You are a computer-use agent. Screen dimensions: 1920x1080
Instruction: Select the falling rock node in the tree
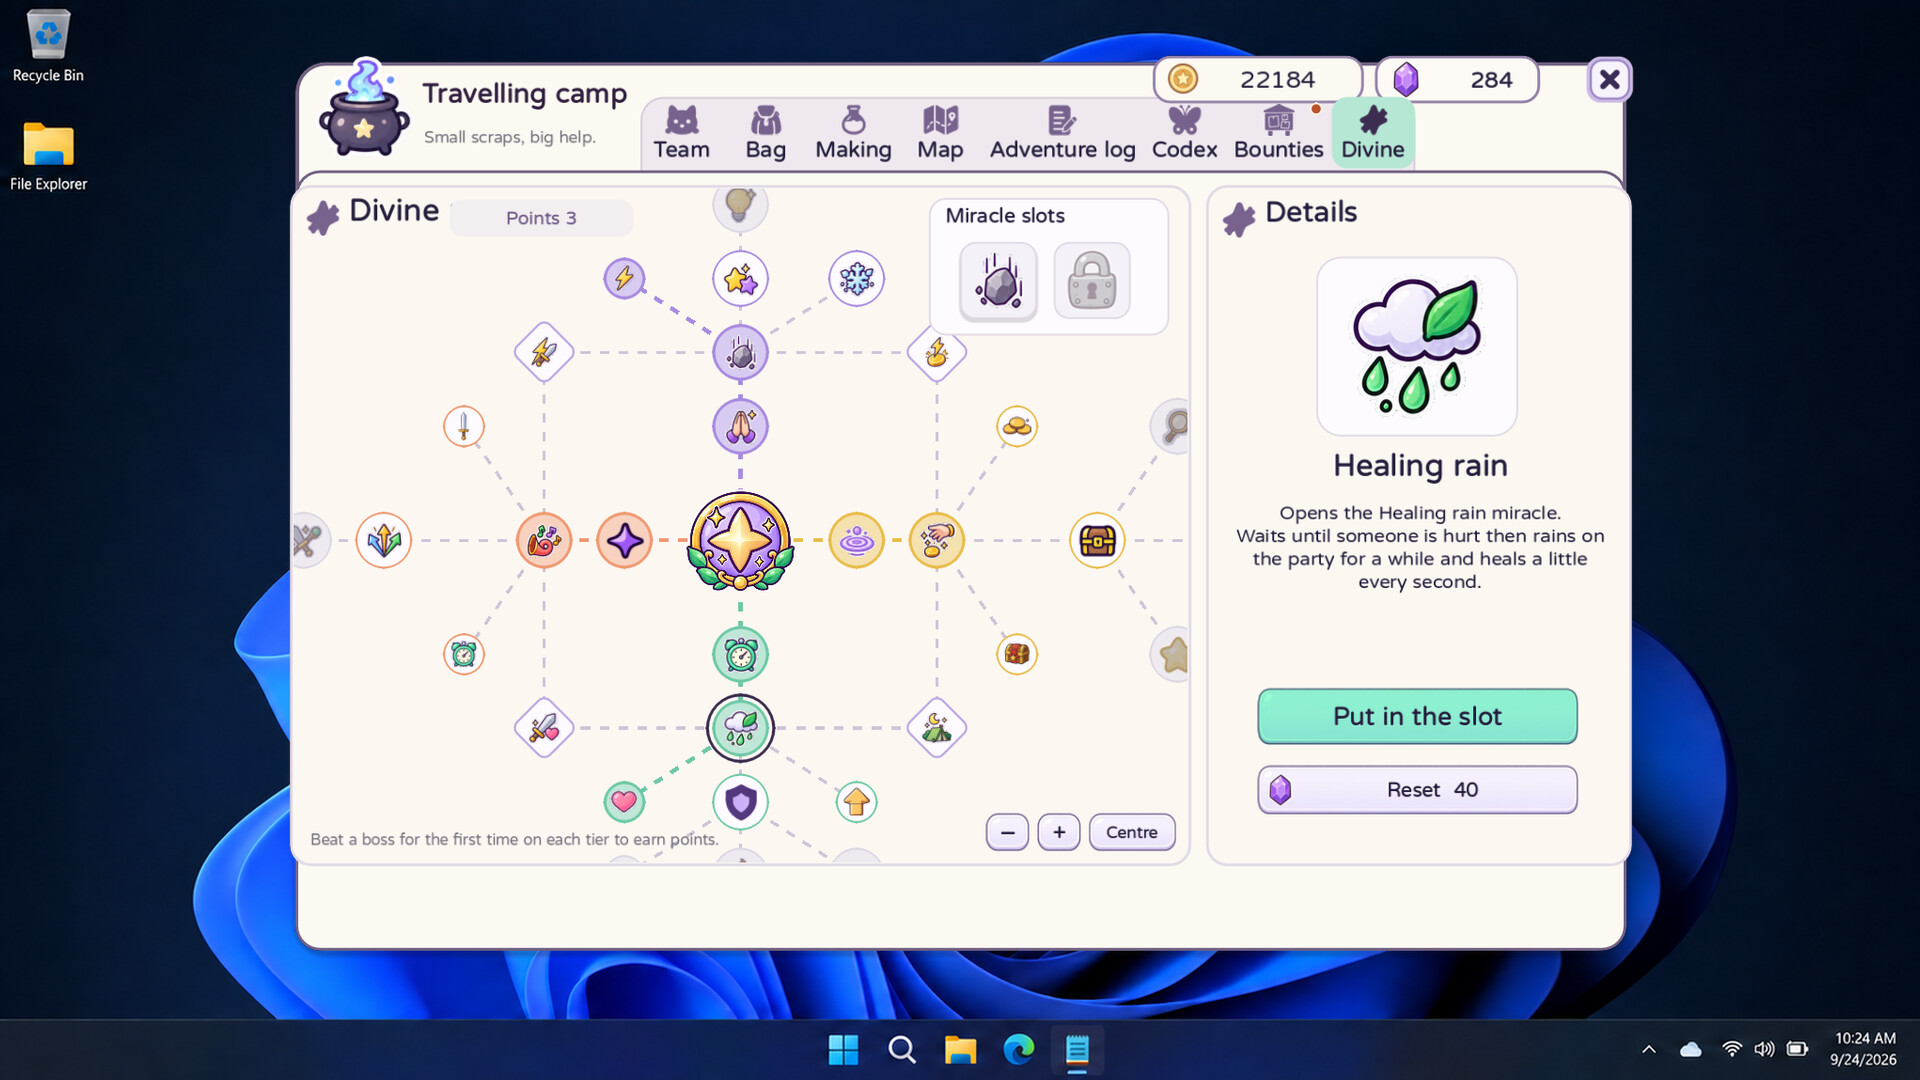(x=740, y=353)
